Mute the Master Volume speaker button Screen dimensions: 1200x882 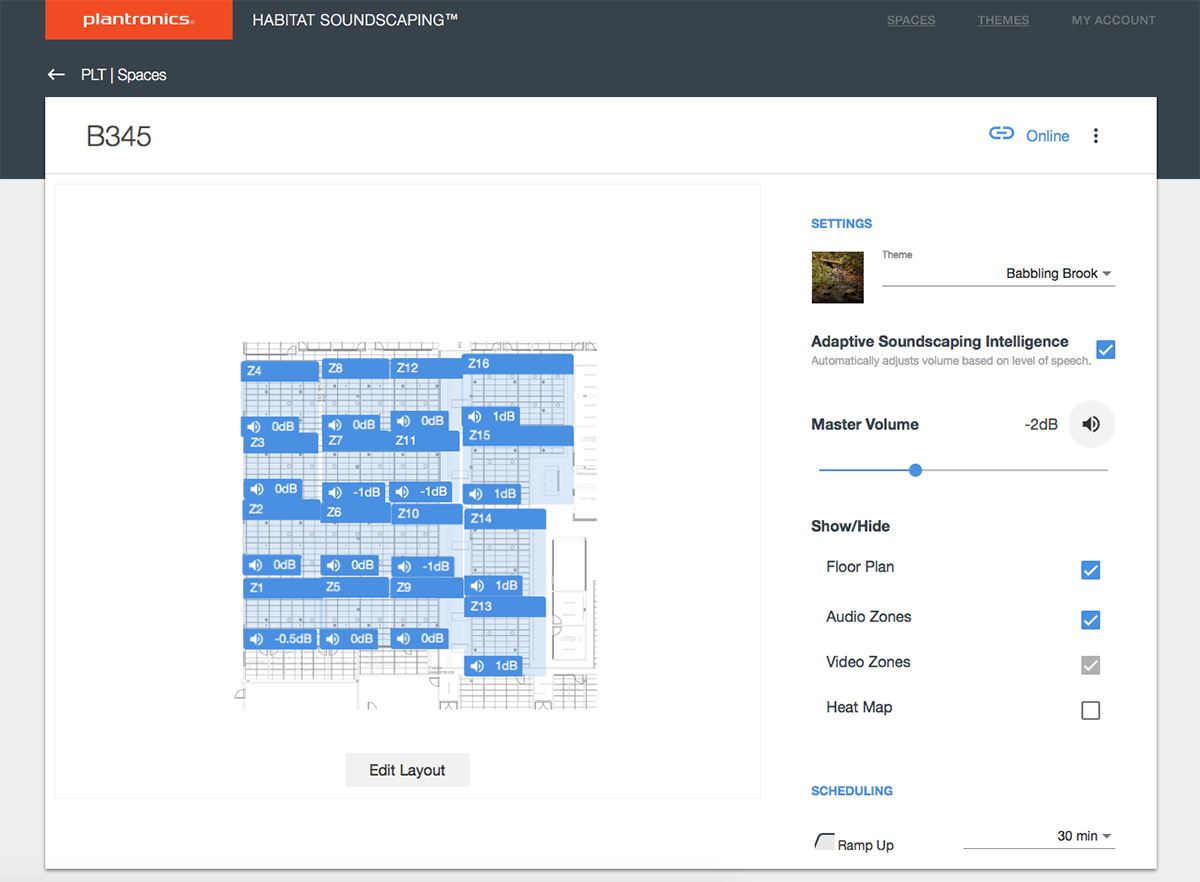click(x=1091, y=424)
